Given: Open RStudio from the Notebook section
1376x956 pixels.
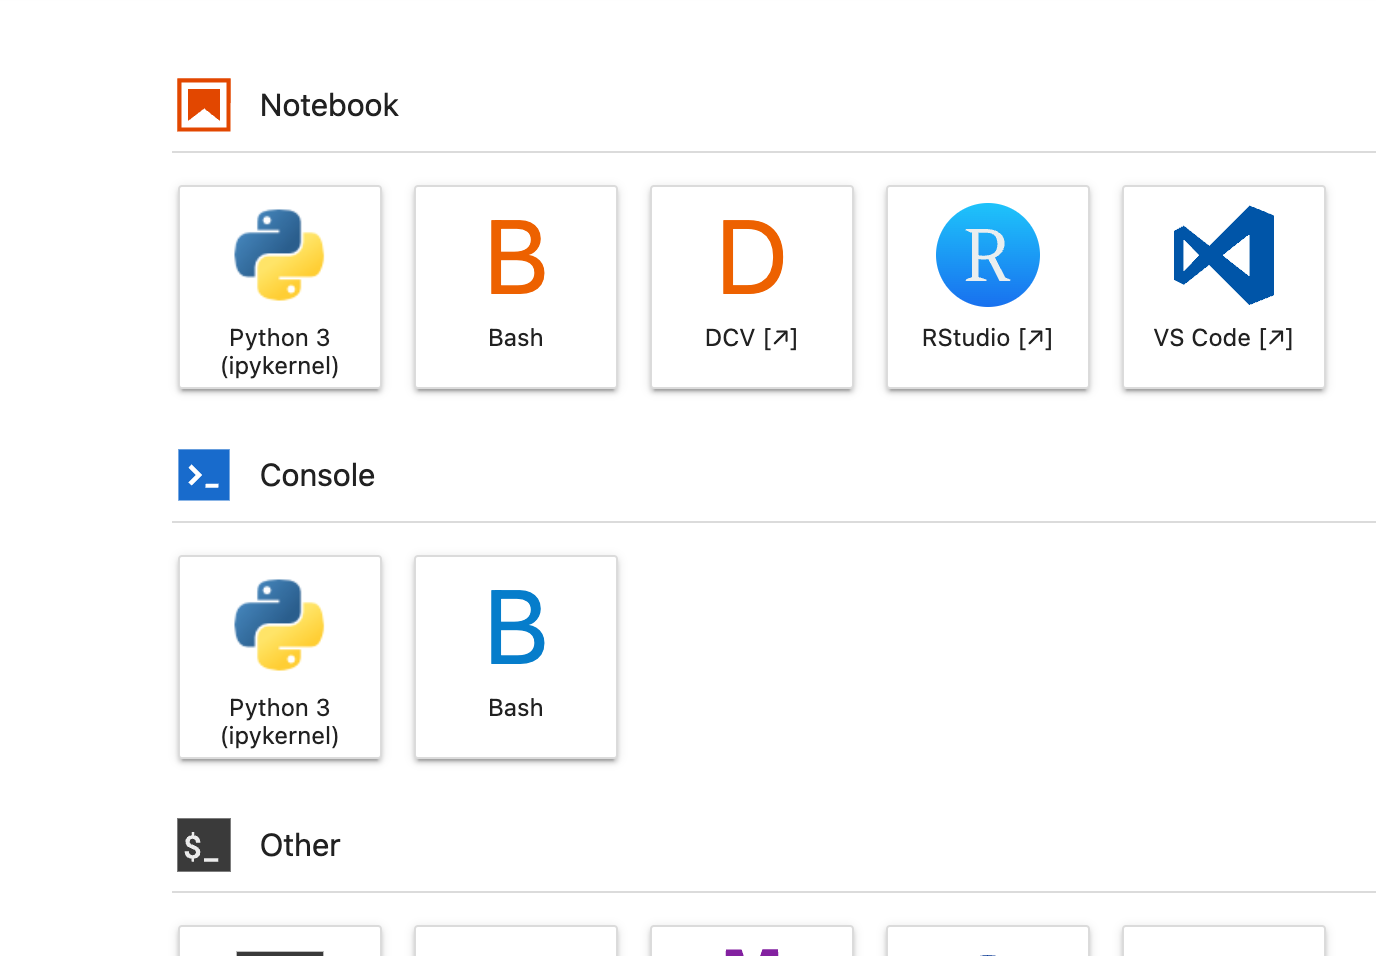Looking at the screenshot, I should [x=988, y=287].
